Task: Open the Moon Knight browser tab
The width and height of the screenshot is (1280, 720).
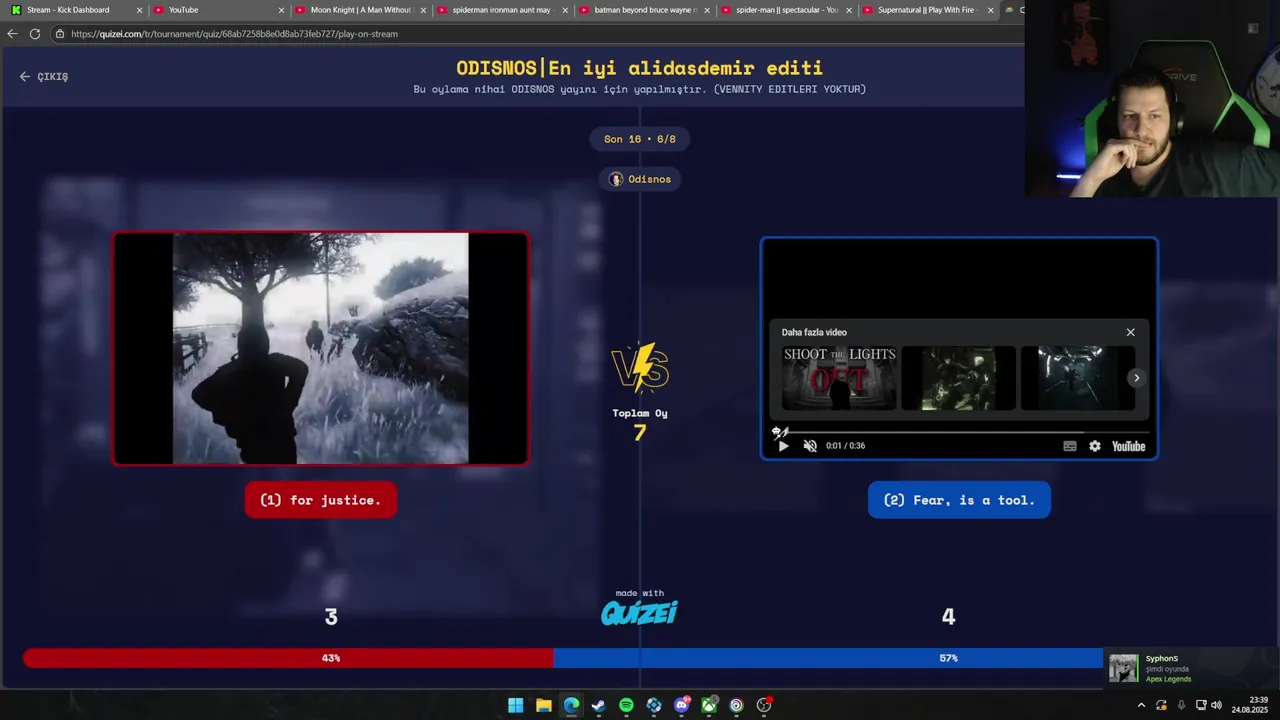Action: (360, 10)
